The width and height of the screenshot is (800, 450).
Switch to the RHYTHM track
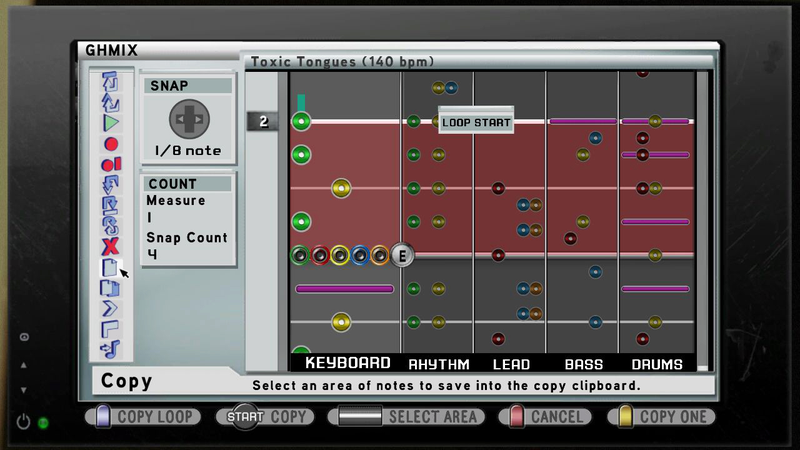[439, 364]
